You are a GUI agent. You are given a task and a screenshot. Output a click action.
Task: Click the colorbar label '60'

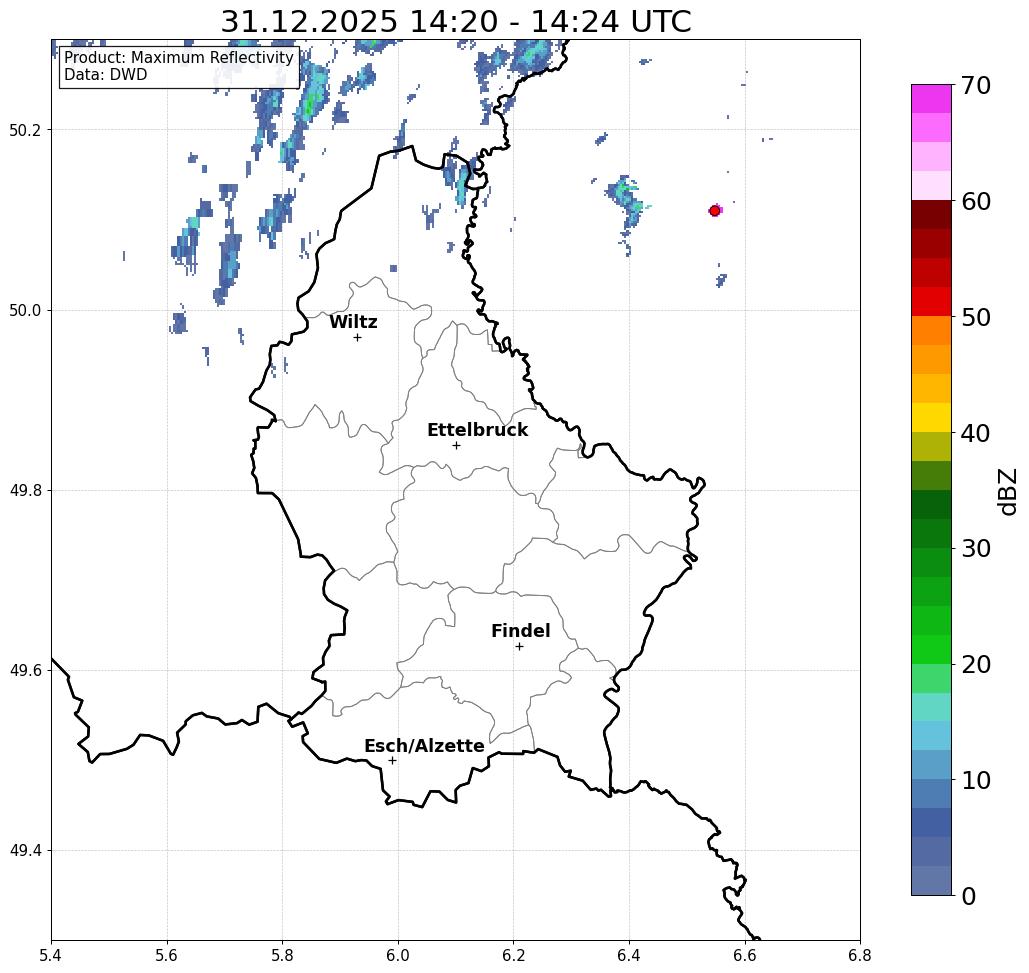[975, 201]
